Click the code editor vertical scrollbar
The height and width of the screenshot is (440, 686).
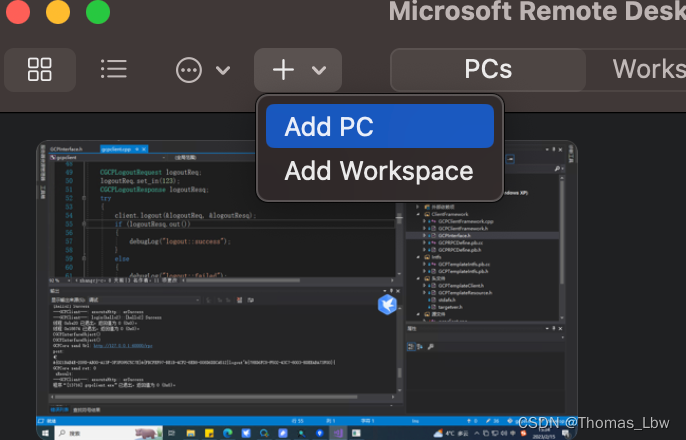[399, 219]
